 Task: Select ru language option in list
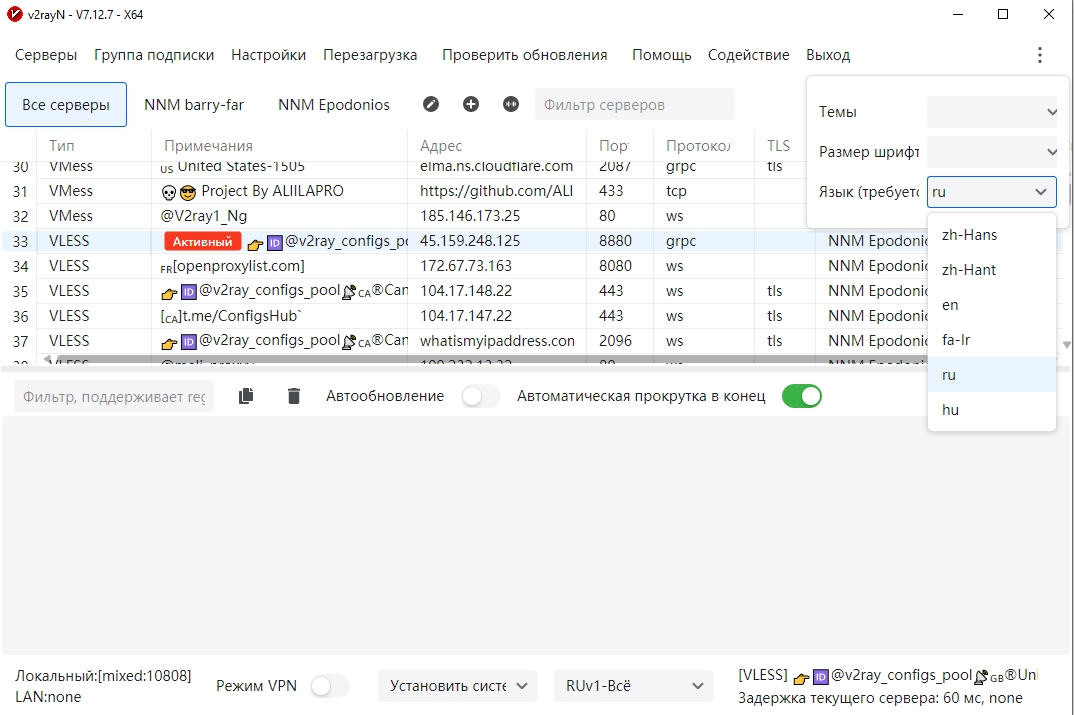click(x=992, y=375)
